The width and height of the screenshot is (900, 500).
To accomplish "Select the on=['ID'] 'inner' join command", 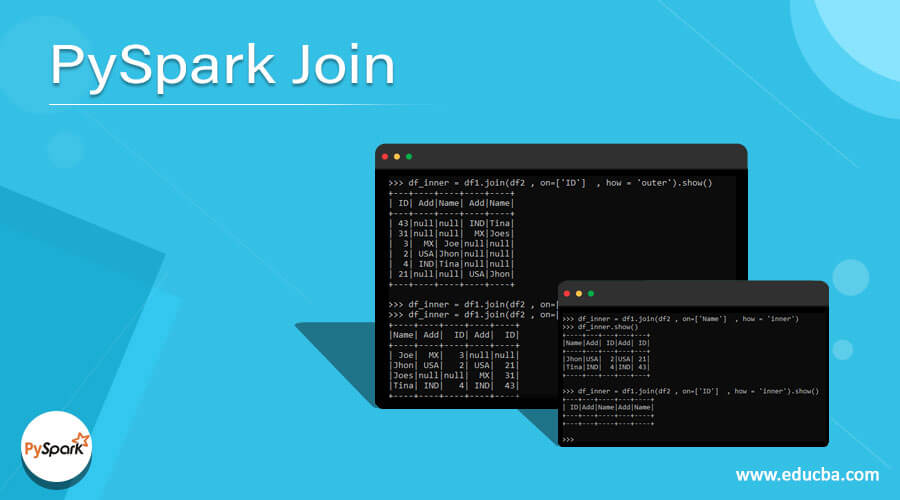I will click(x=691, y=392).
